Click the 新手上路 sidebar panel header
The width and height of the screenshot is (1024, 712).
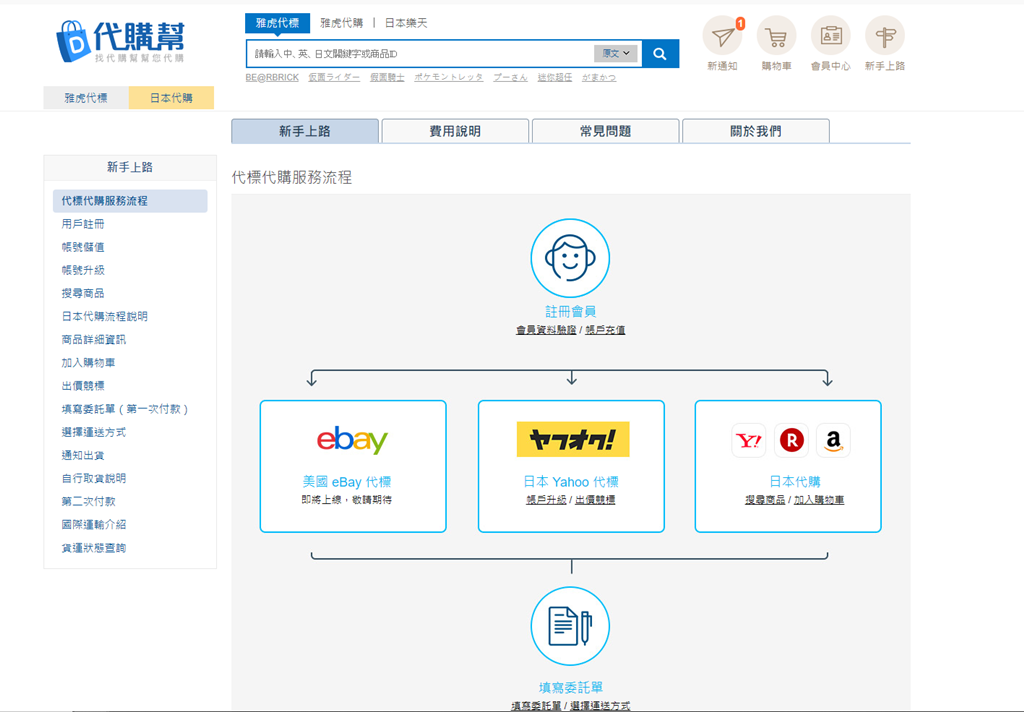[130, 167]
